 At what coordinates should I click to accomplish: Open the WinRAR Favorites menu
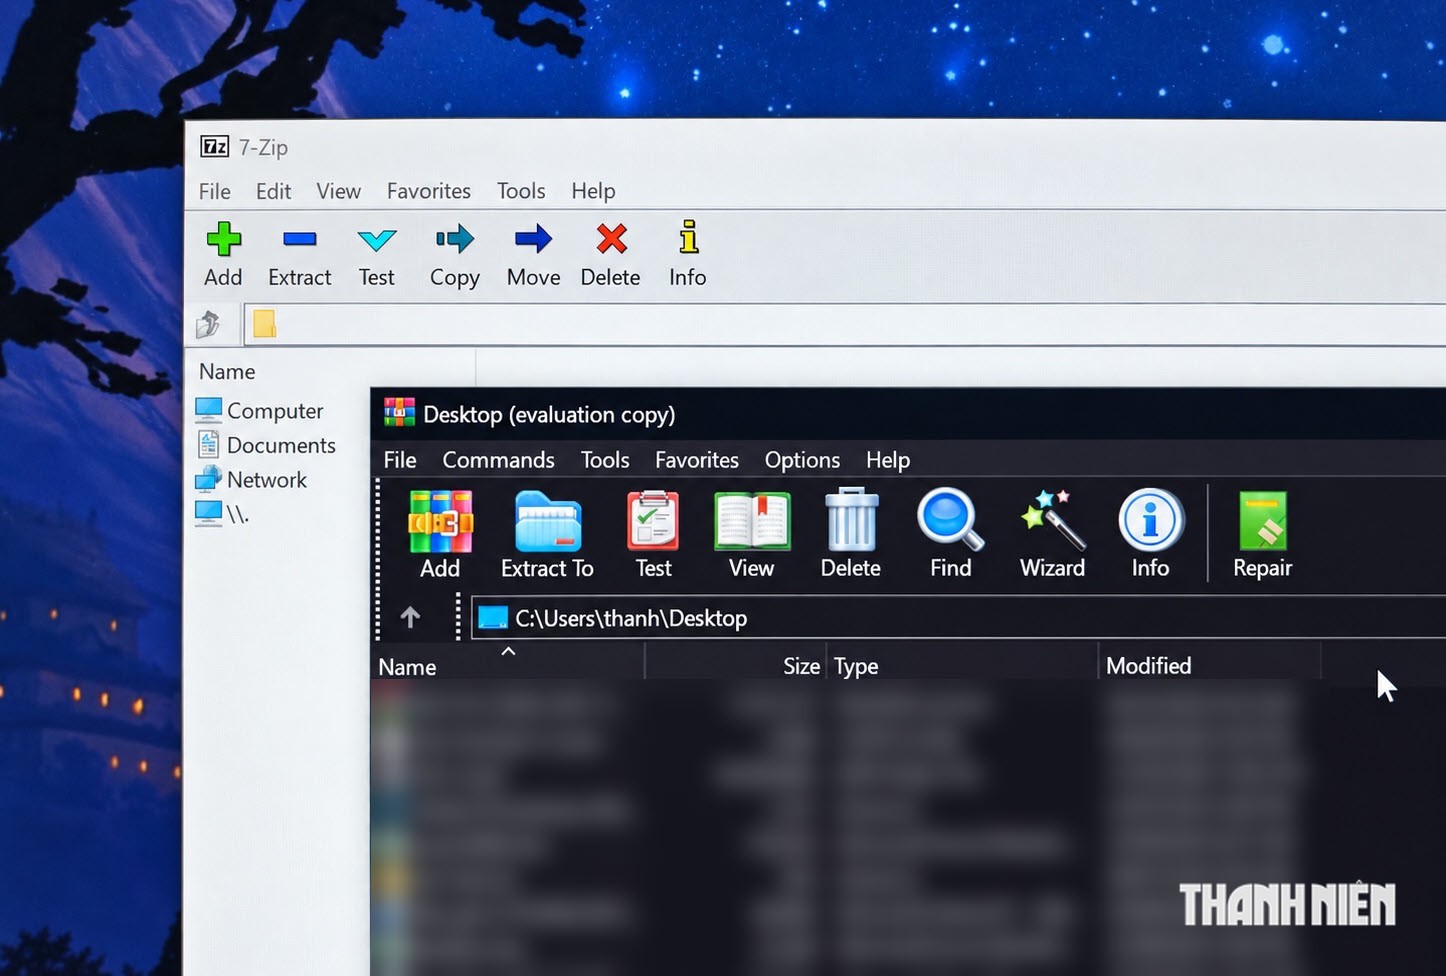(697, 460)
